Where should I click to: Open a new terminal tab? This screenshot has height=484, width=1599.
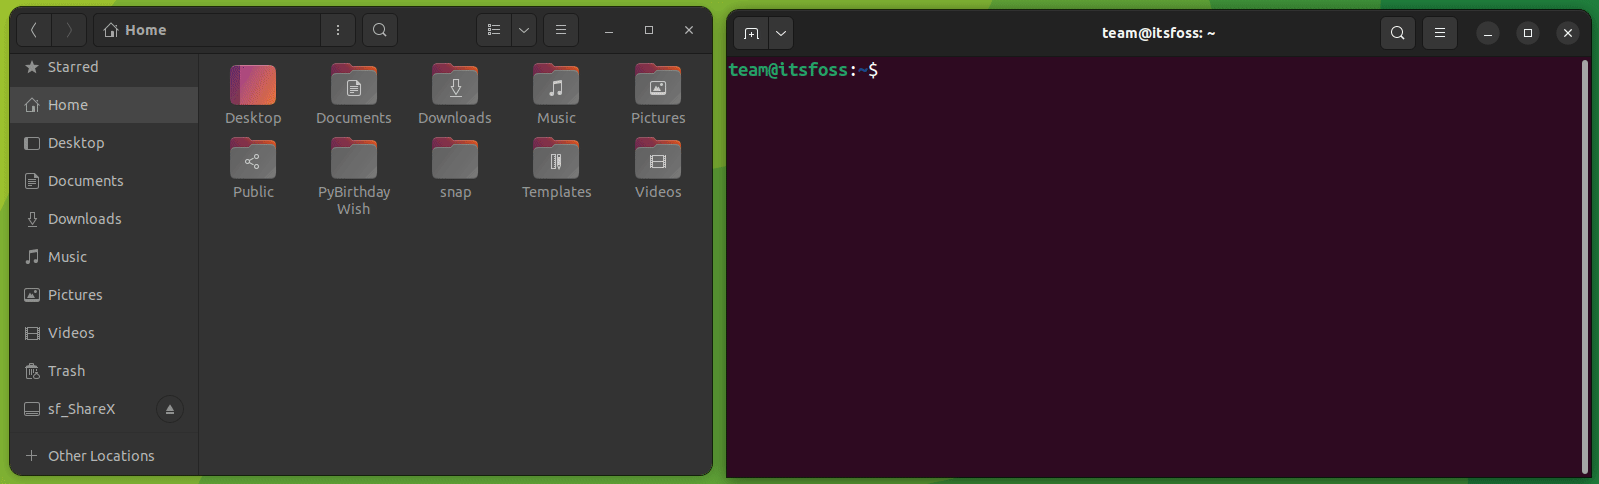pyautogui.click(x=752, y=33)
